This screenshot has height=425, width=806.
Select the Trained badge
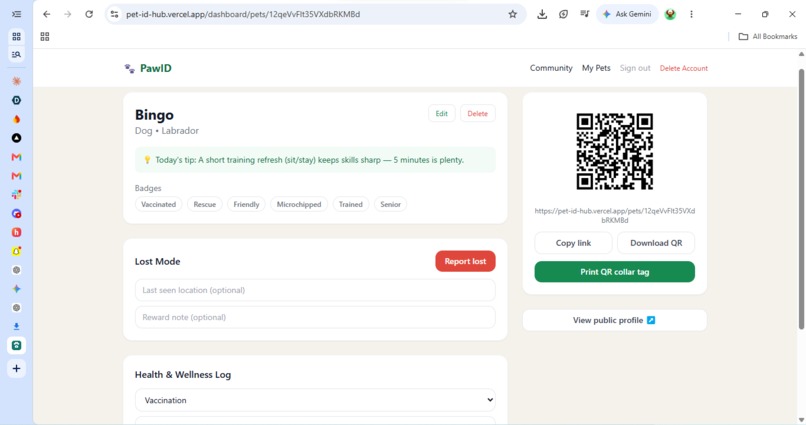pyautogui.click(x=351, y=205)
